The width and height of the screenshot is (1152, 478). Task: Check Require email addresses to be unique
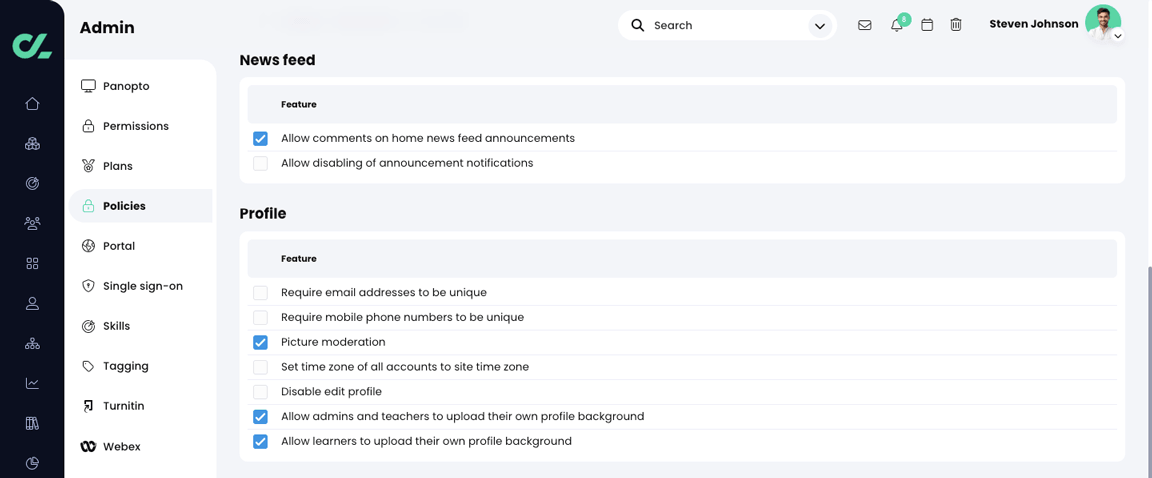pyautogui.click(x=260, y=292)
